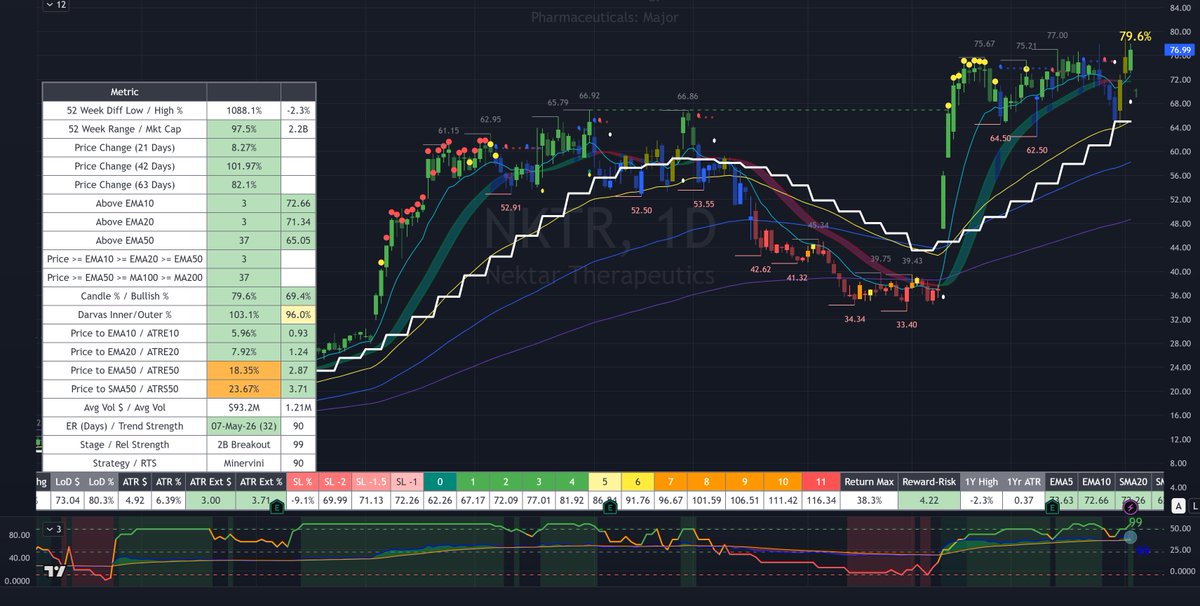Click the 77.00 pivot high label on chart
Image resolution: width=1200 pixels, height=606 pixels.
[x=1057, y=36]
